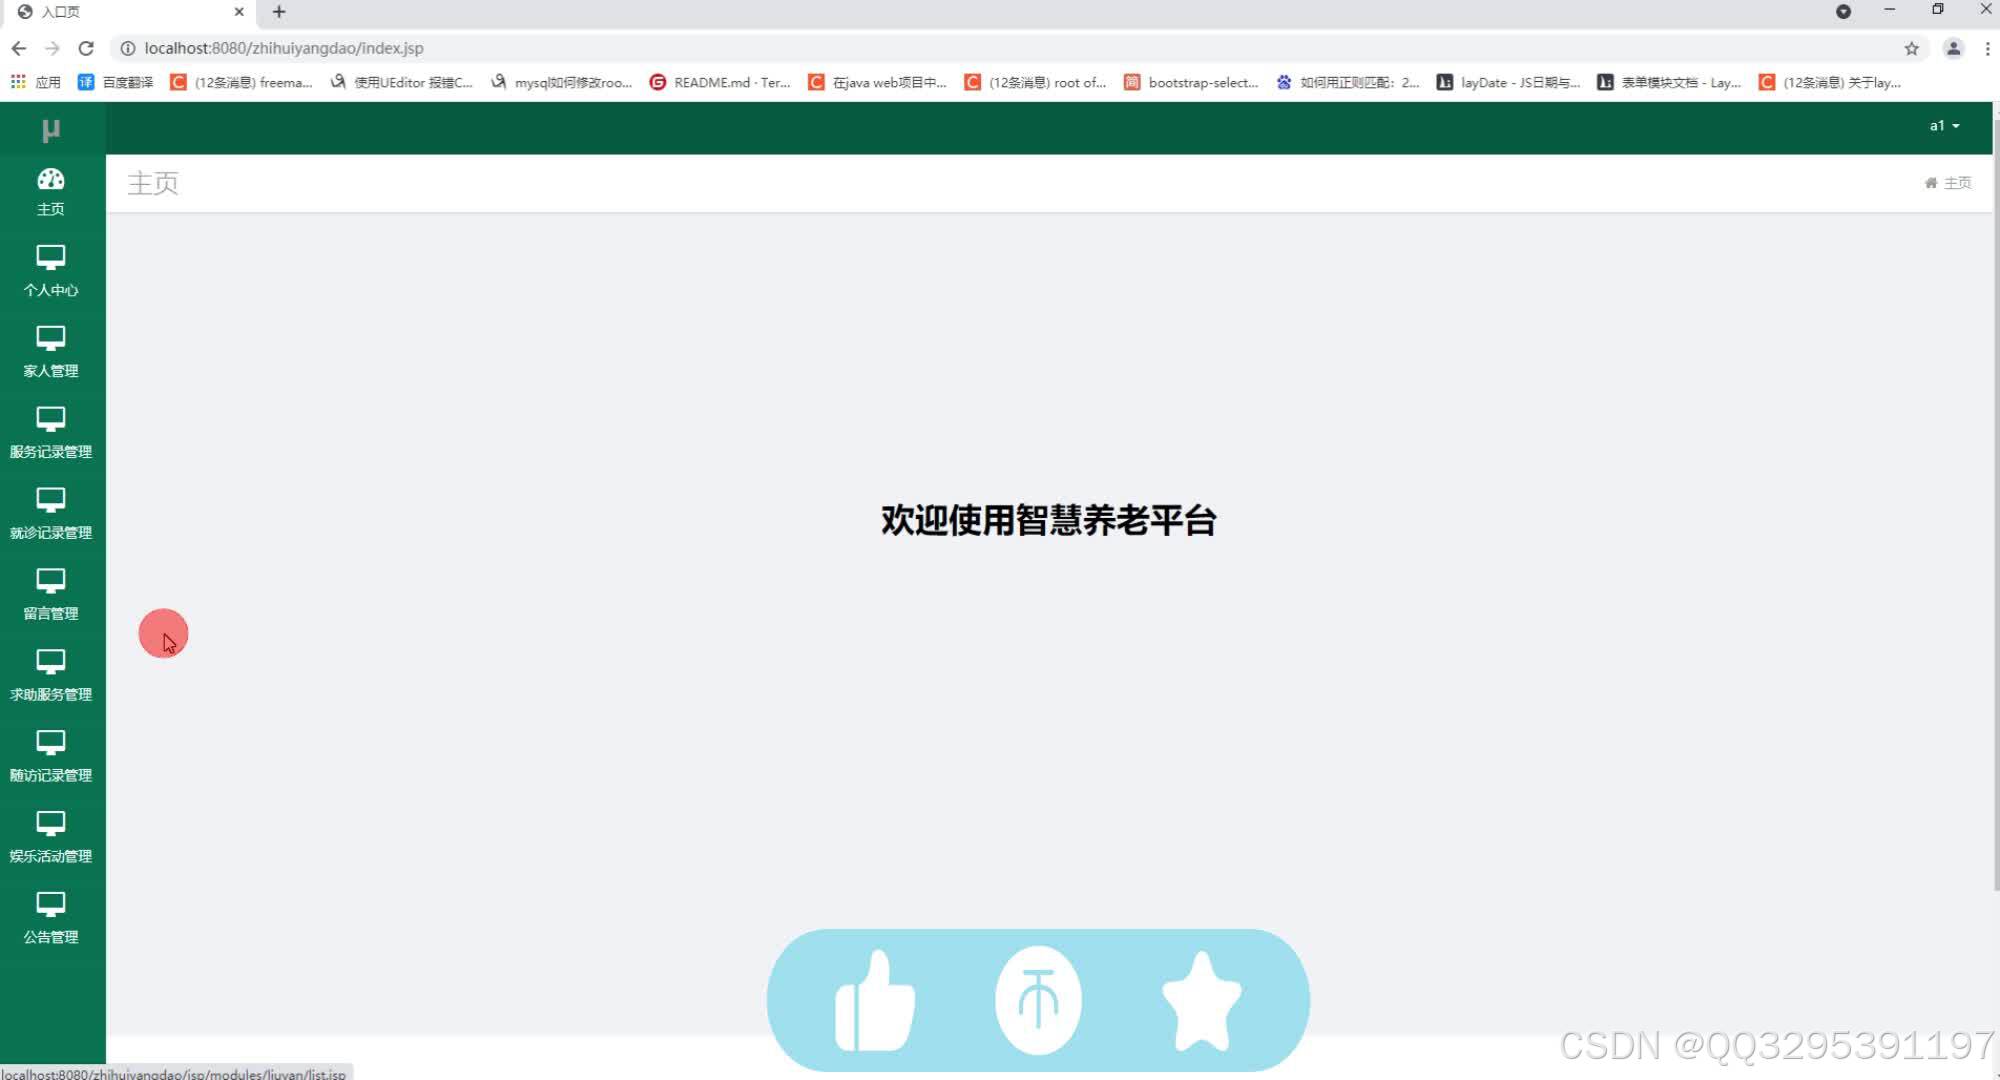Screen dimensions: 2000x1080
Task: Click the thumbs-up like icon
Action: (875, 1001)
